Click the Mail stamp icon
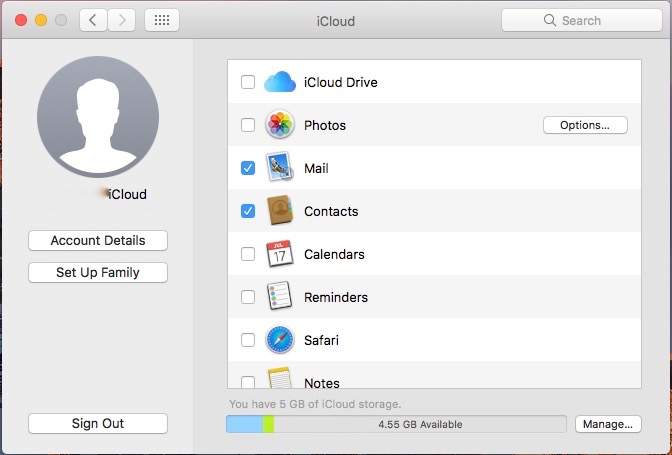672x455 pixels. click(280, 167)
